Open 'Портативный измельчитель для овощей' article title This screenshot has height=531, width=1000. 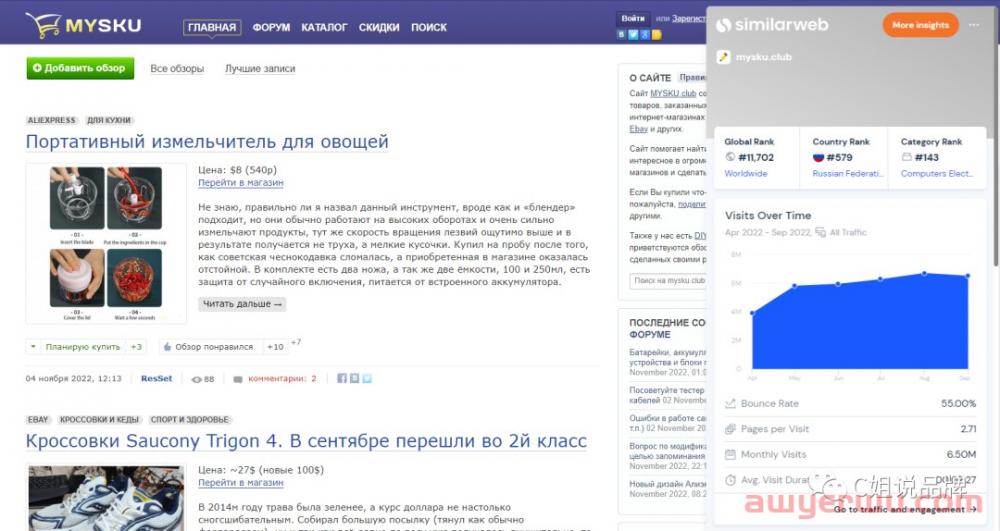click(207, 142)
